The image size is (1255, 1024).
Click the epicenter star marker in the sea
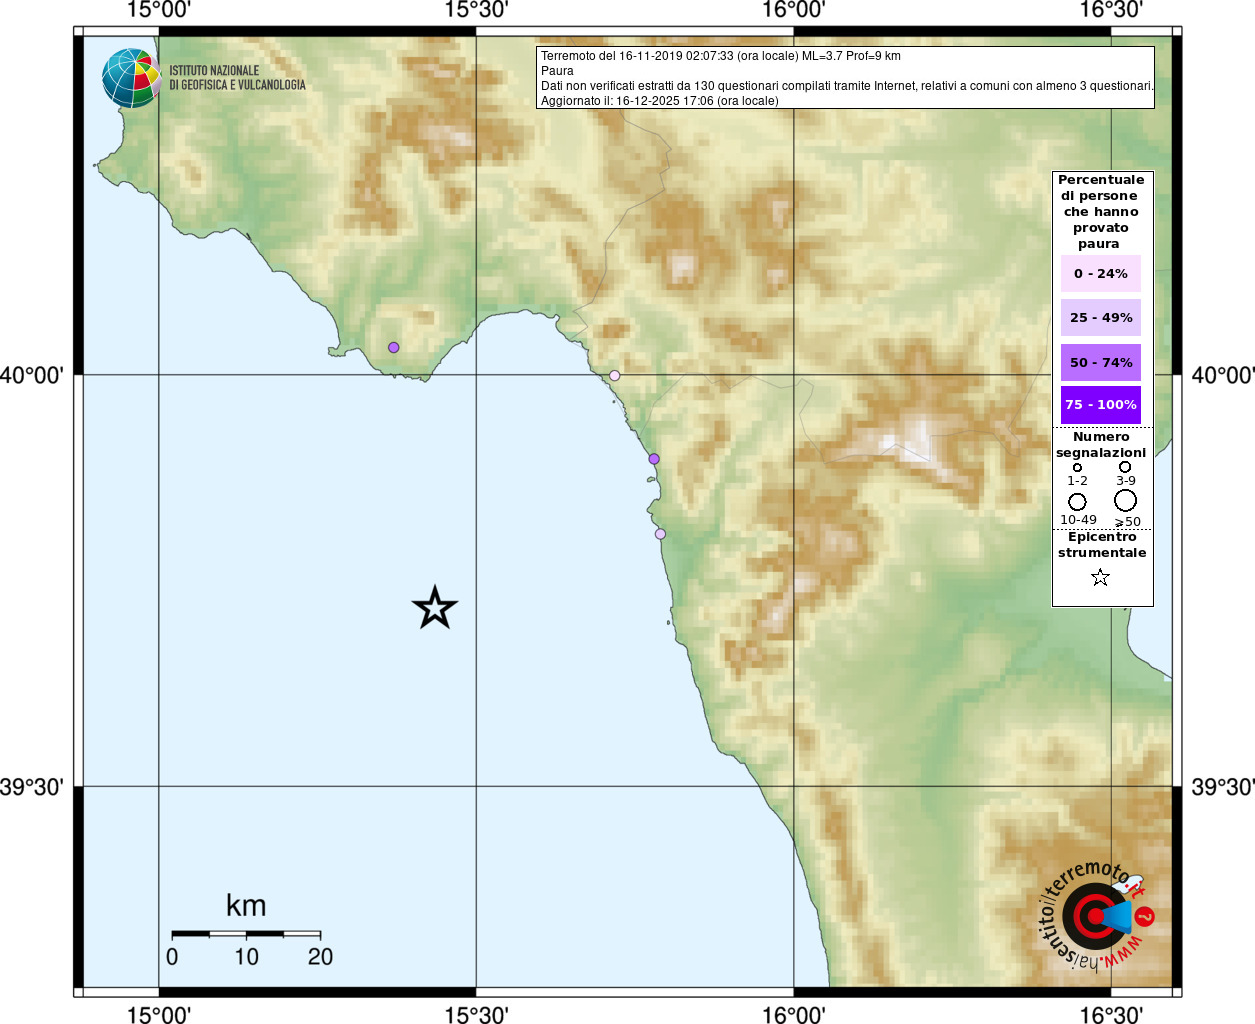pos(435,608)
